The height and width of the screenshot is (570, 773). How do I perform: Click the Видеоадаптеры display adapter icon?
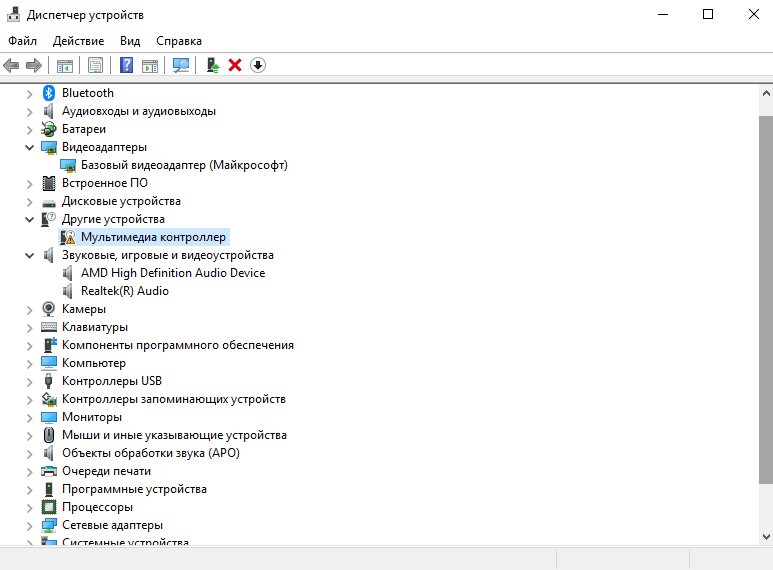pyautogui.click(x=49, y=147)
